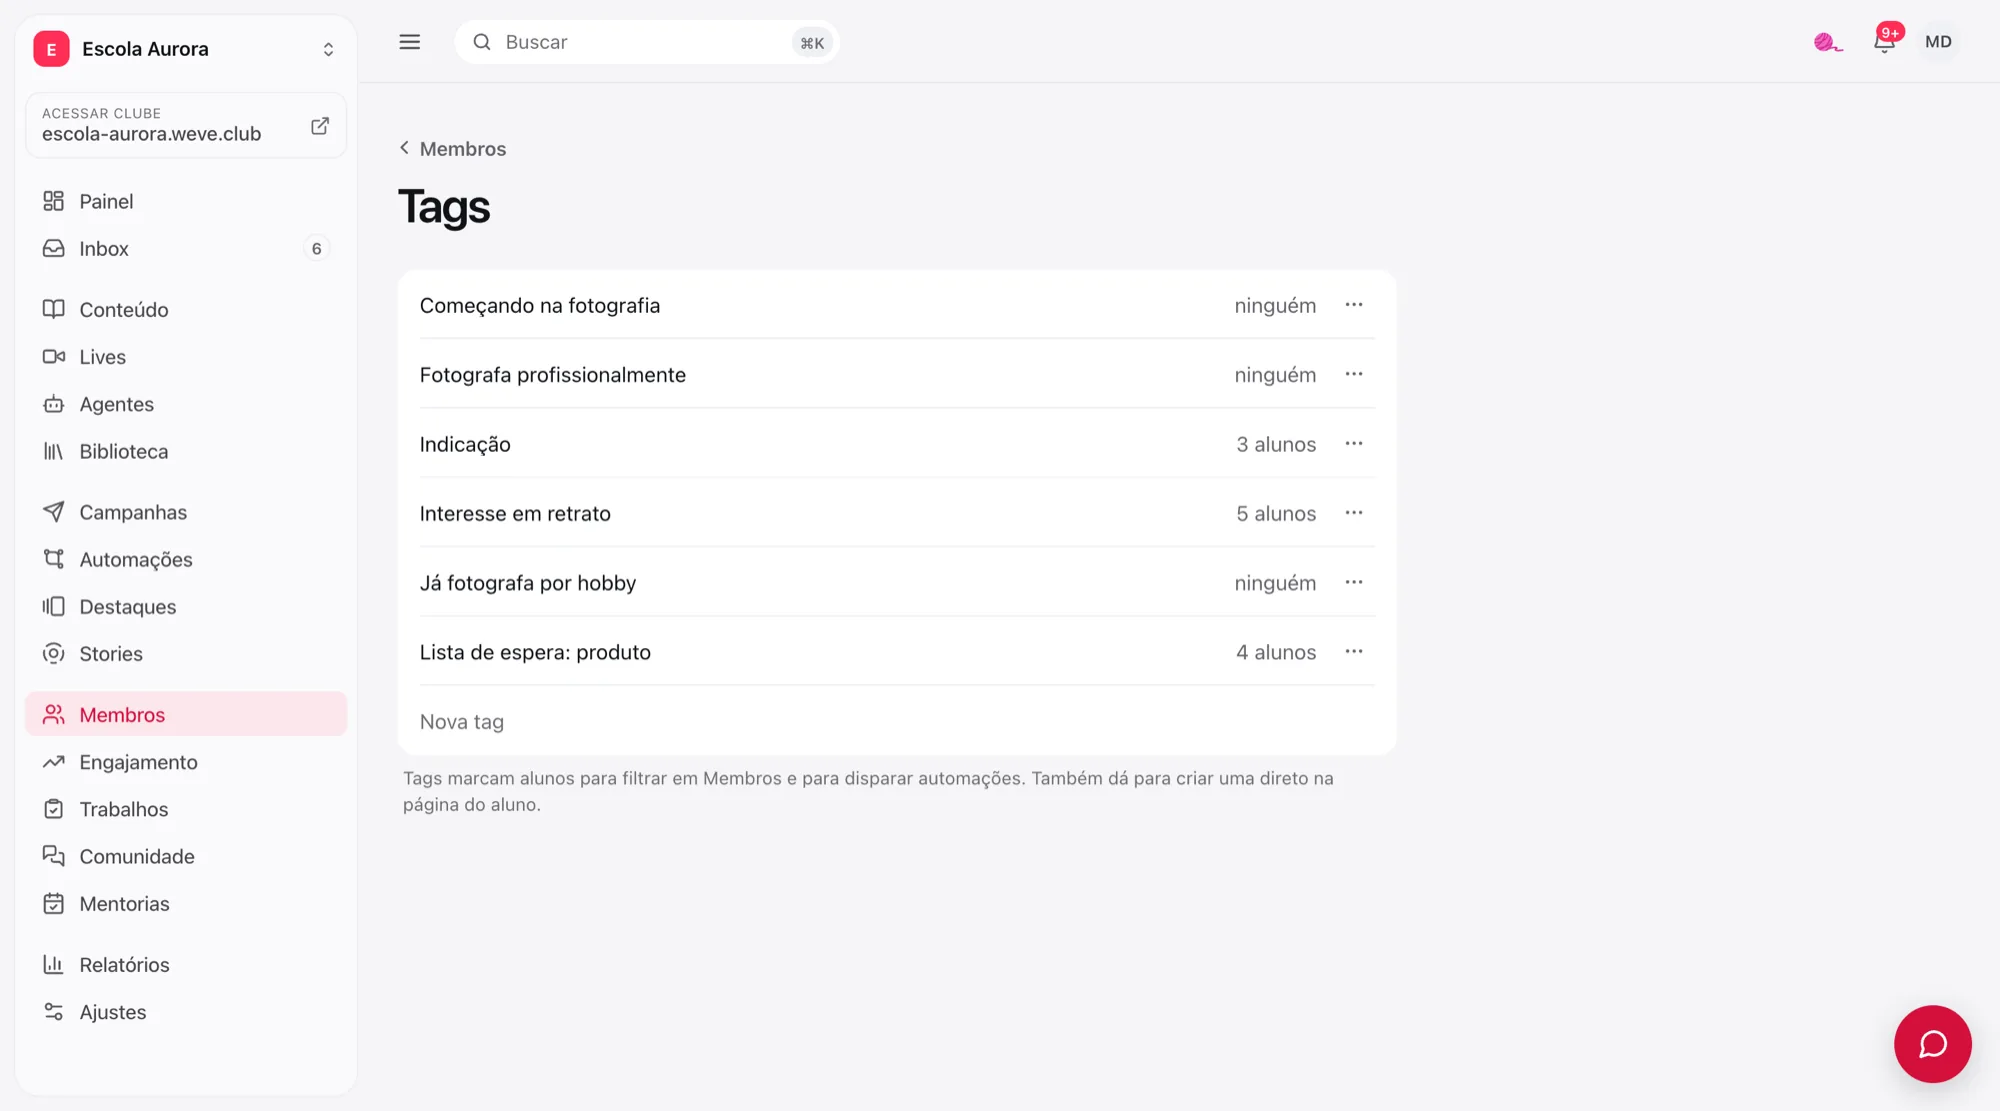
Task: Click the '3 alunos' count for Indicação
Action: point(1276,444)
